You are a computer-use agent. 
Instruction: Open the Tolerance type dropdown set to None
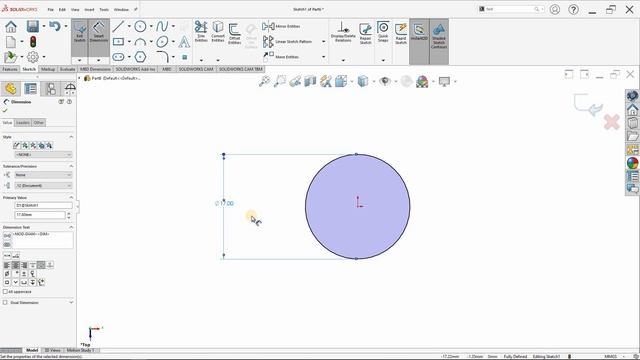[x=43, y=175]
